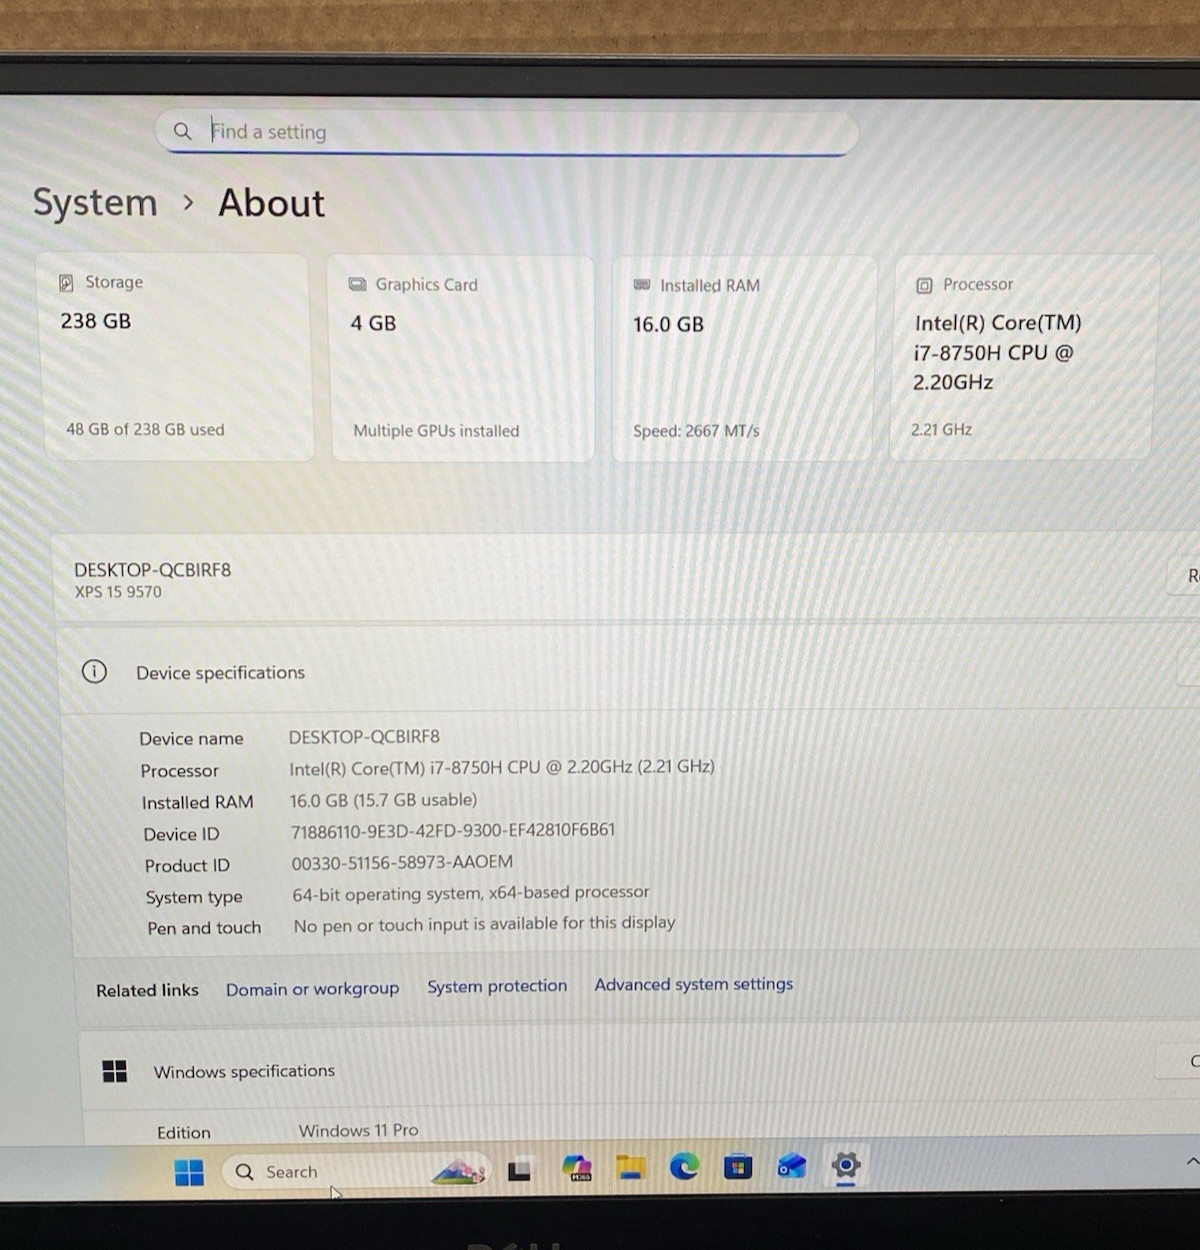The width and height of the screenshot is (1200, 1250).
Task: Open the System protection link
Action: [x=497, y=986]
